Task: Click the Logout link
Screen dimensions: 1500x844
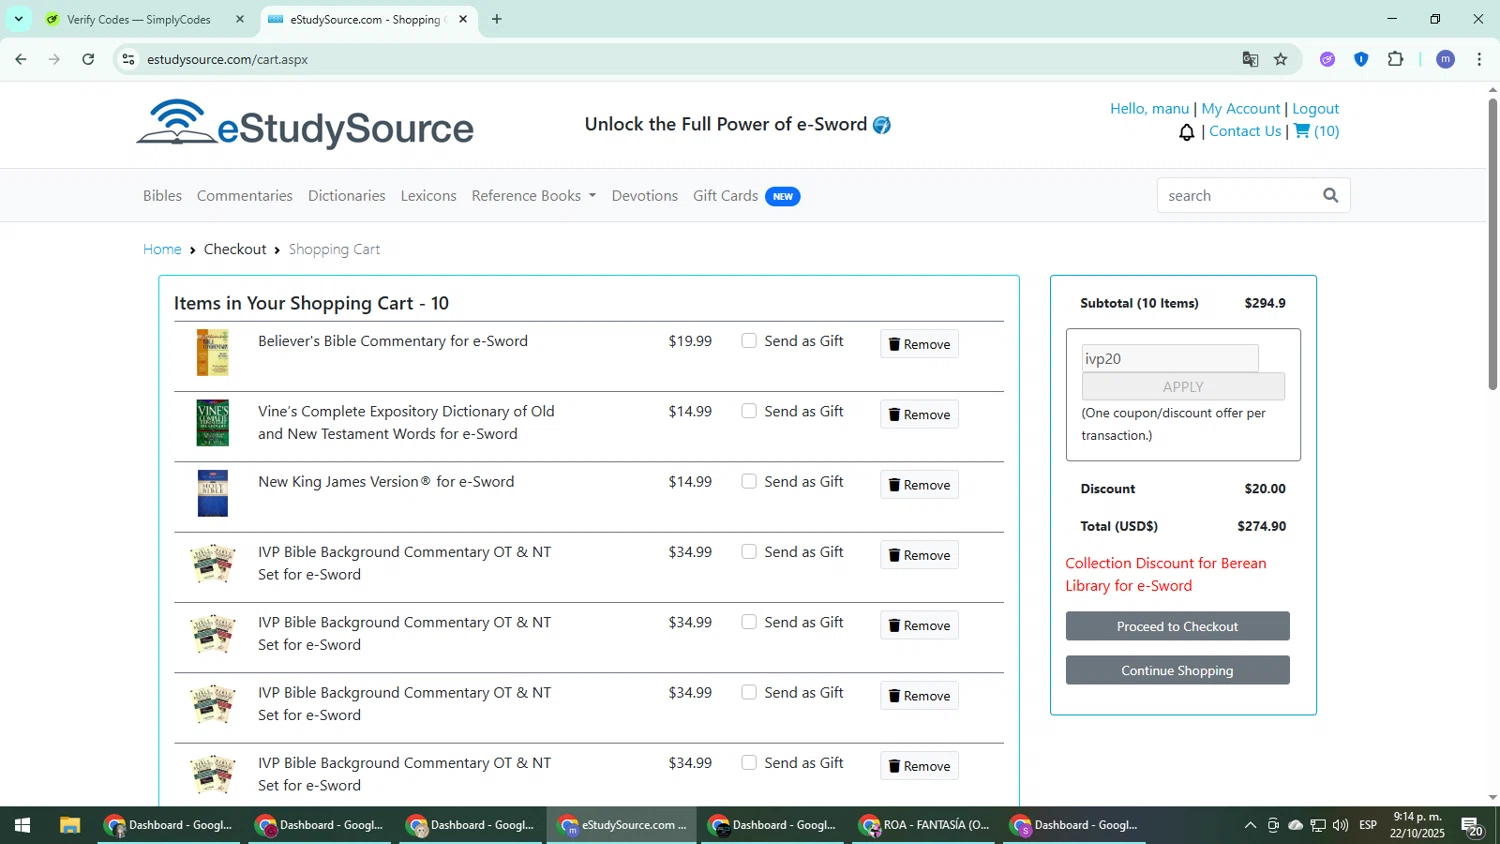Action: click(1315, 108)
